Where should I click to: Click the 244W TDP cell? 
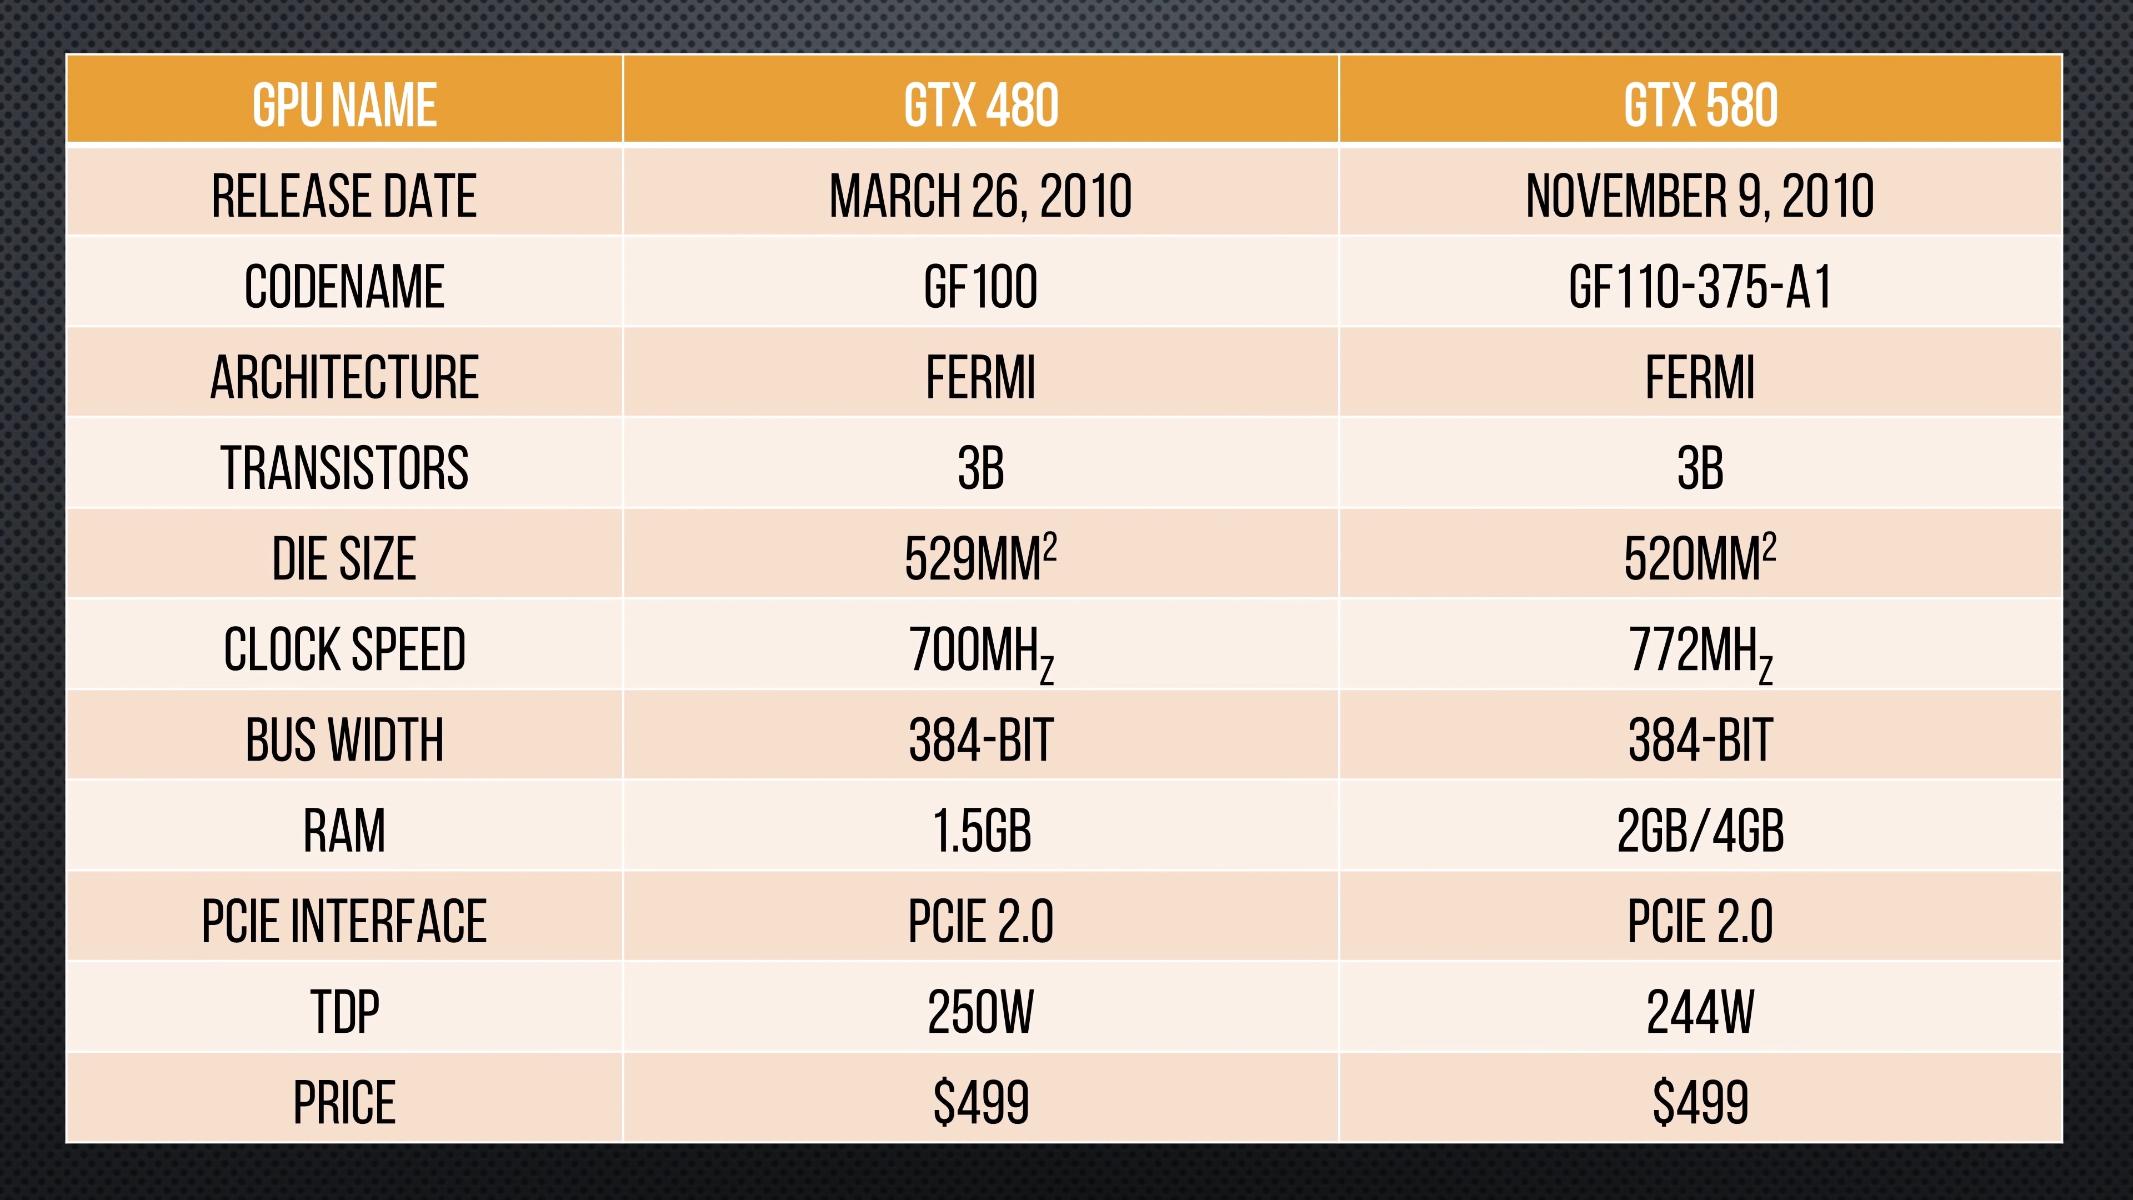1700,1012
